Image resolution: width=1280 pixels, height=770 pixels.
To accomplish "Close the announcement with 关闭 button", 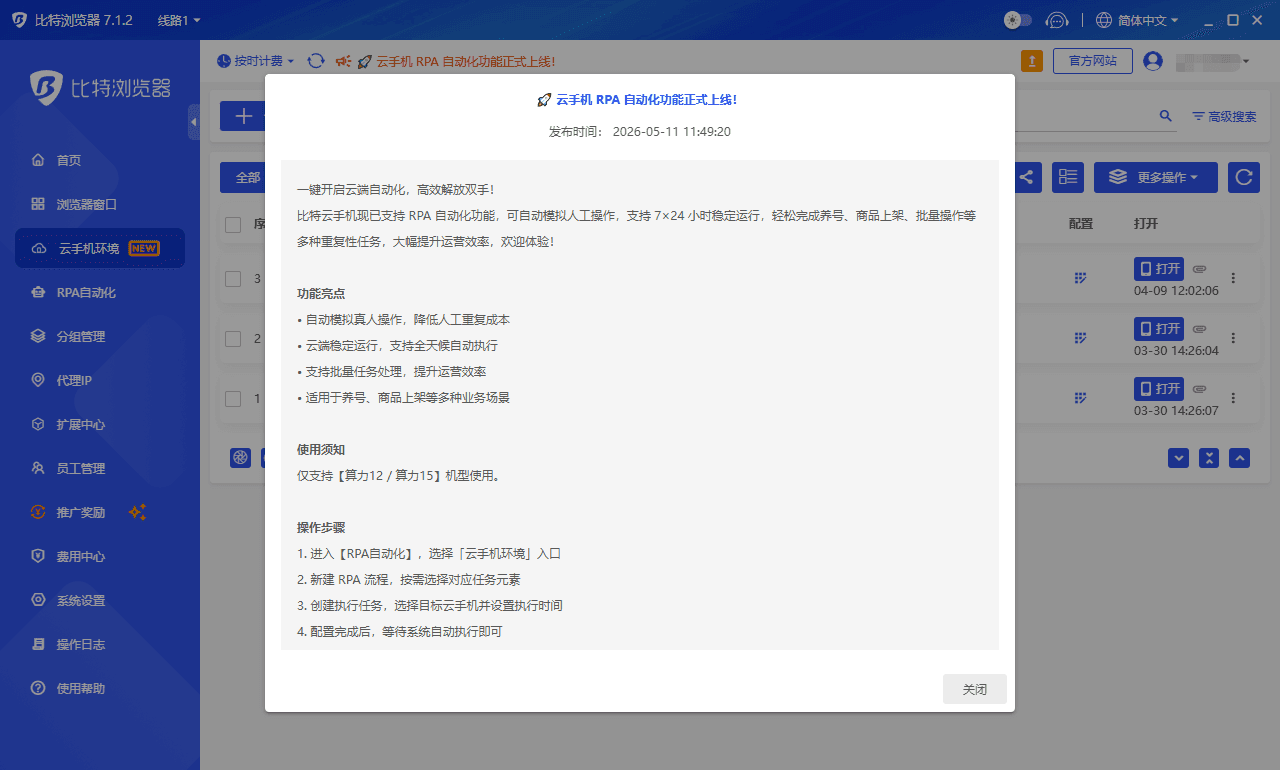I will click(x=975, y=689).
